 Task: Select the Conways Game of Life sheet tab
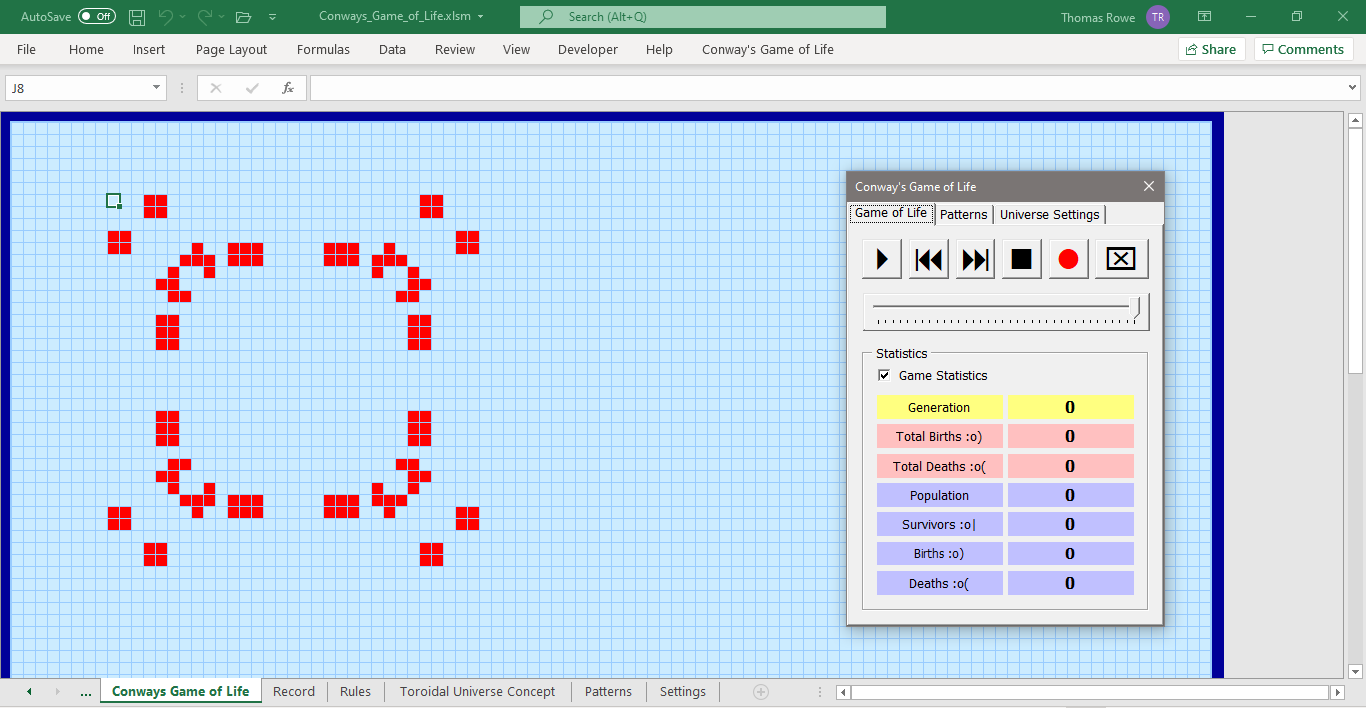tap(181, 691)
